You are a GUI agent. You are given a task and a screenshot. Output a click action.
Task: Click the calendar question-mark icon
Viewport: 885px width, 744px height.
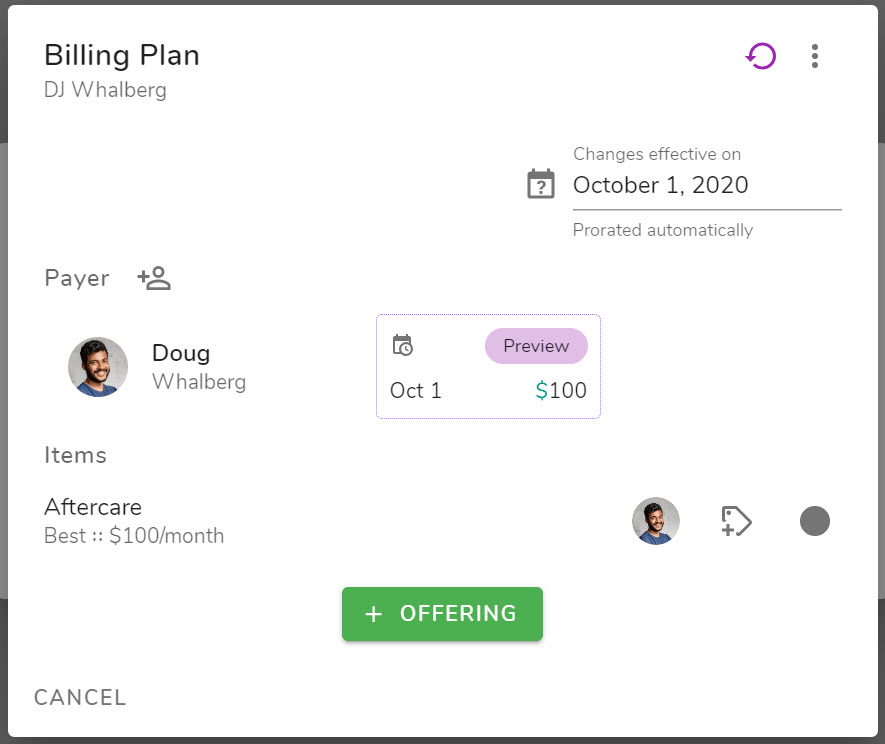541,184
